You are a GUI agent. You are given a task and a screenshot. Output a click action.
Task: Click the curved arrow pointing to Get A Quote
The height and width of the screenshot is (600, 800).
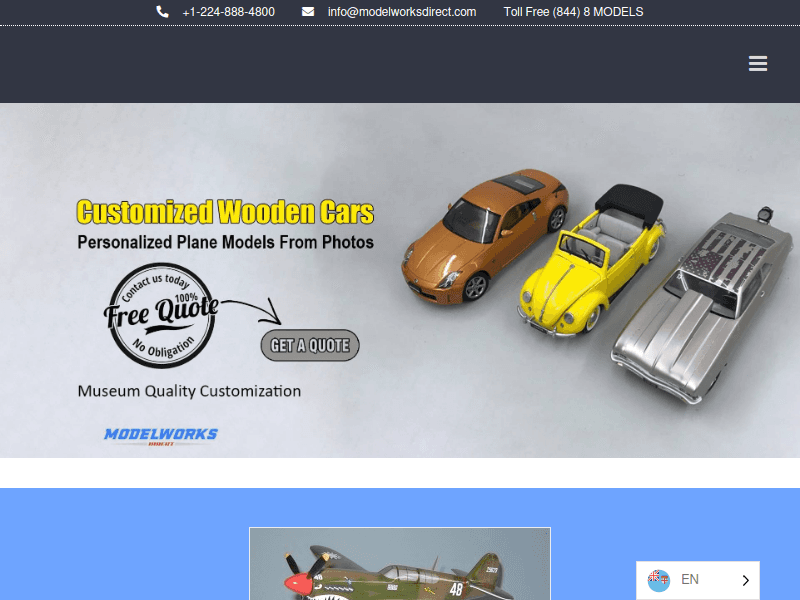246,307
